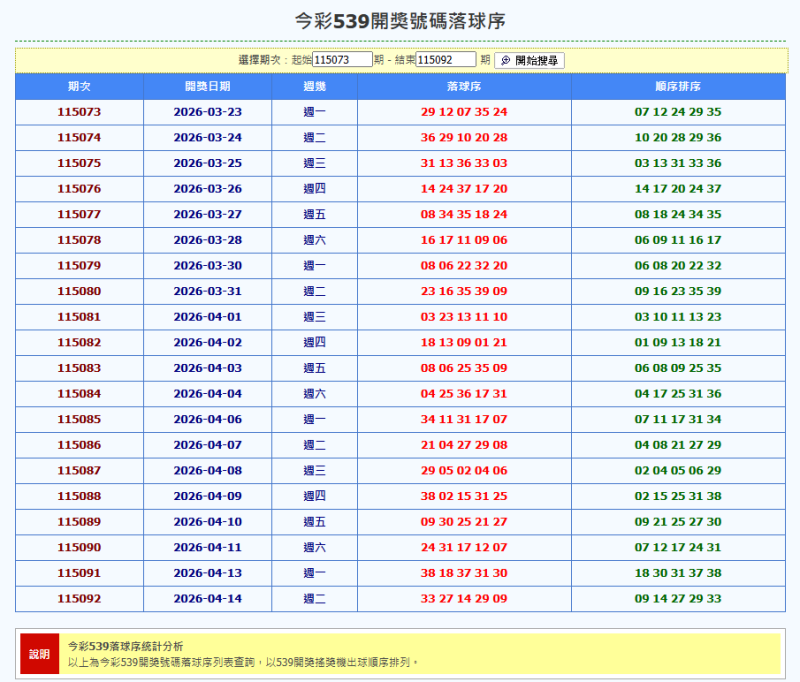Select period number 115088
Viewport: 800px width, 682px height.
[79, 496]
